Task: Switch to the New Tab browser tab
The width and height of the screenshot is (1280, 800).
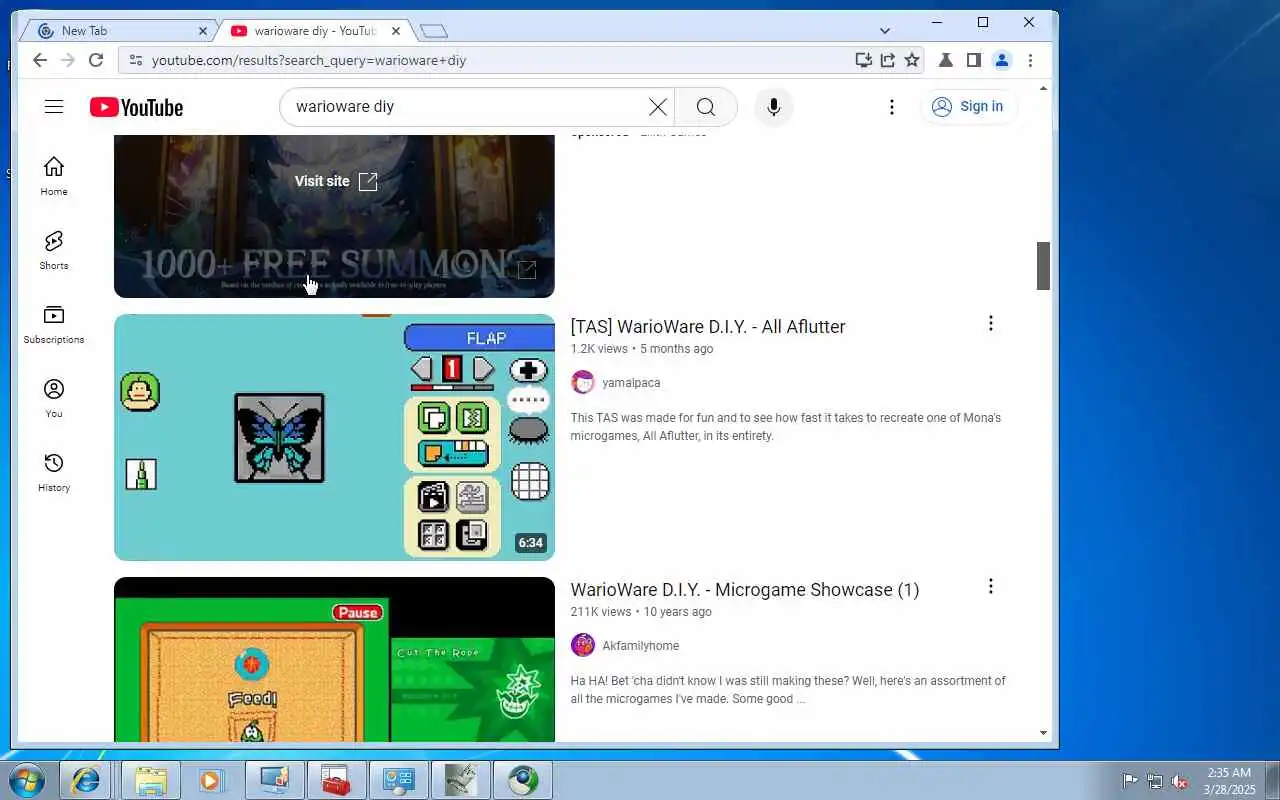Action: pos(116,31)
